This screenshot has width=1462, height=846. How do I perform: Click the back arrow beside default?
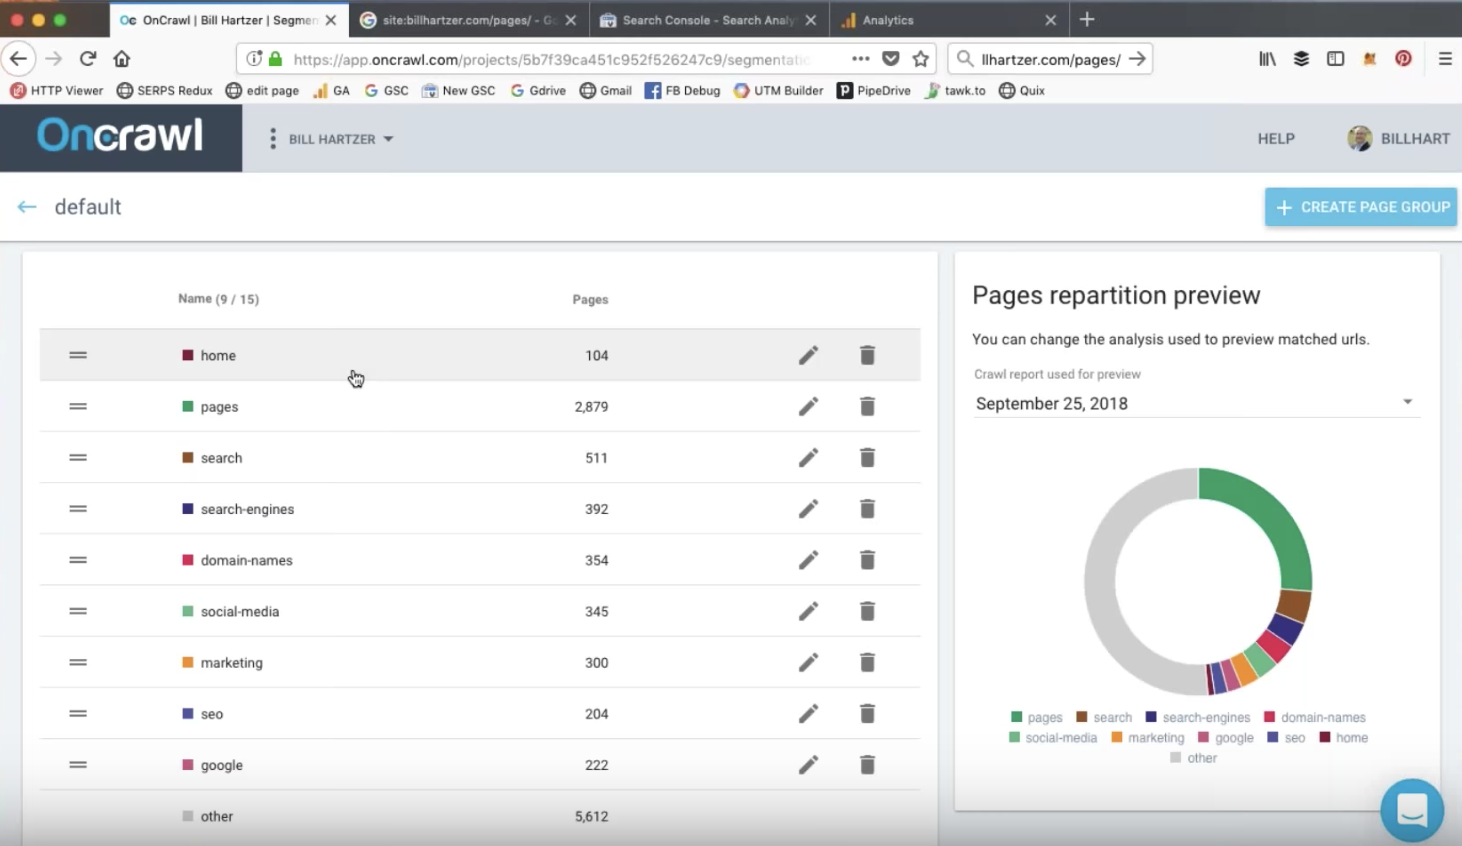tap(27, 207)
